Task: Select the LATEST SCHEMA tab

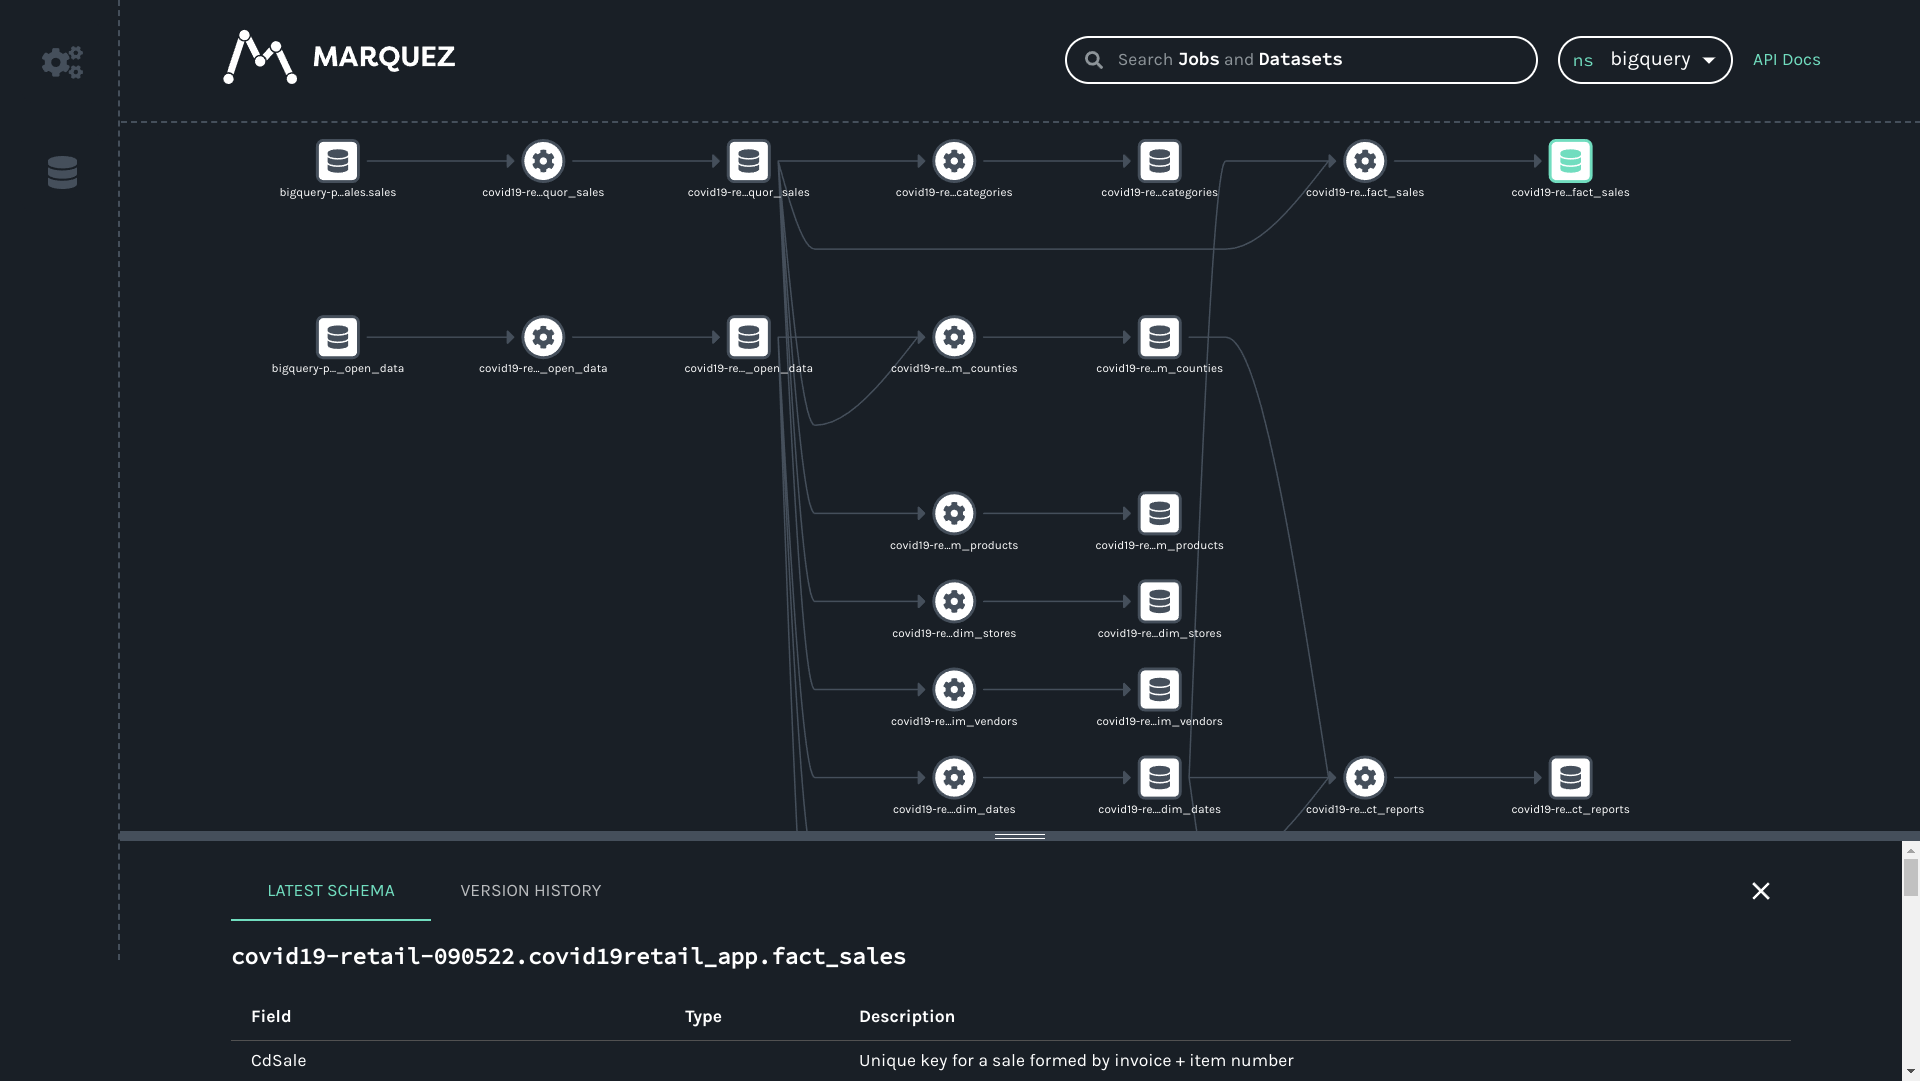Action: coord(330,891)
